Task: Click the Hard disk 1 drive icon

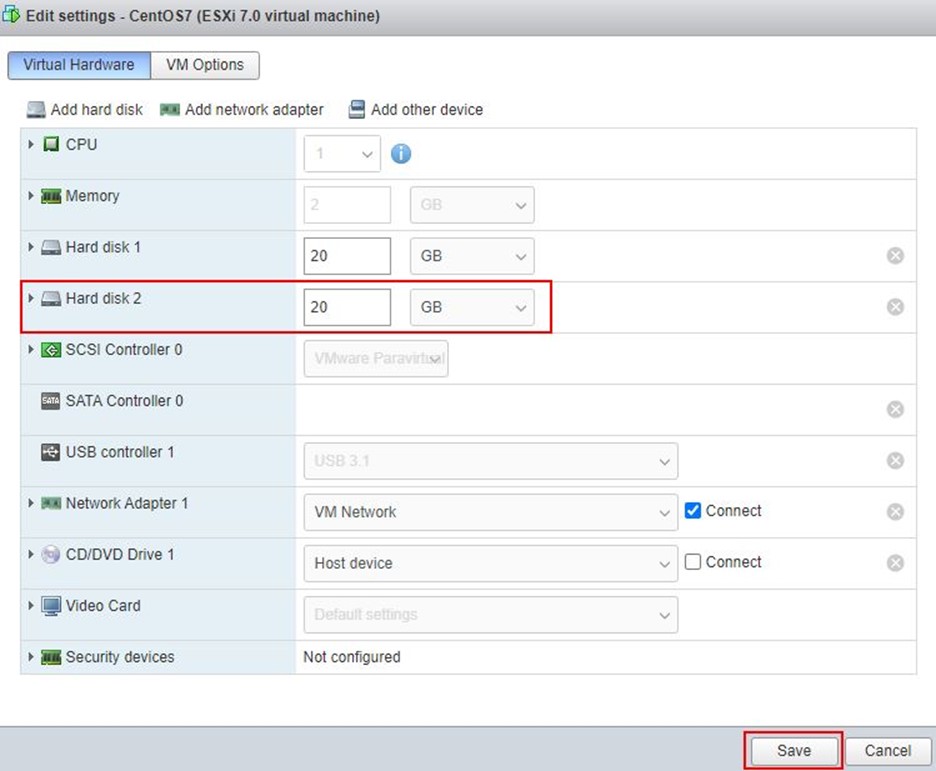Action: [x=51, y=247]
